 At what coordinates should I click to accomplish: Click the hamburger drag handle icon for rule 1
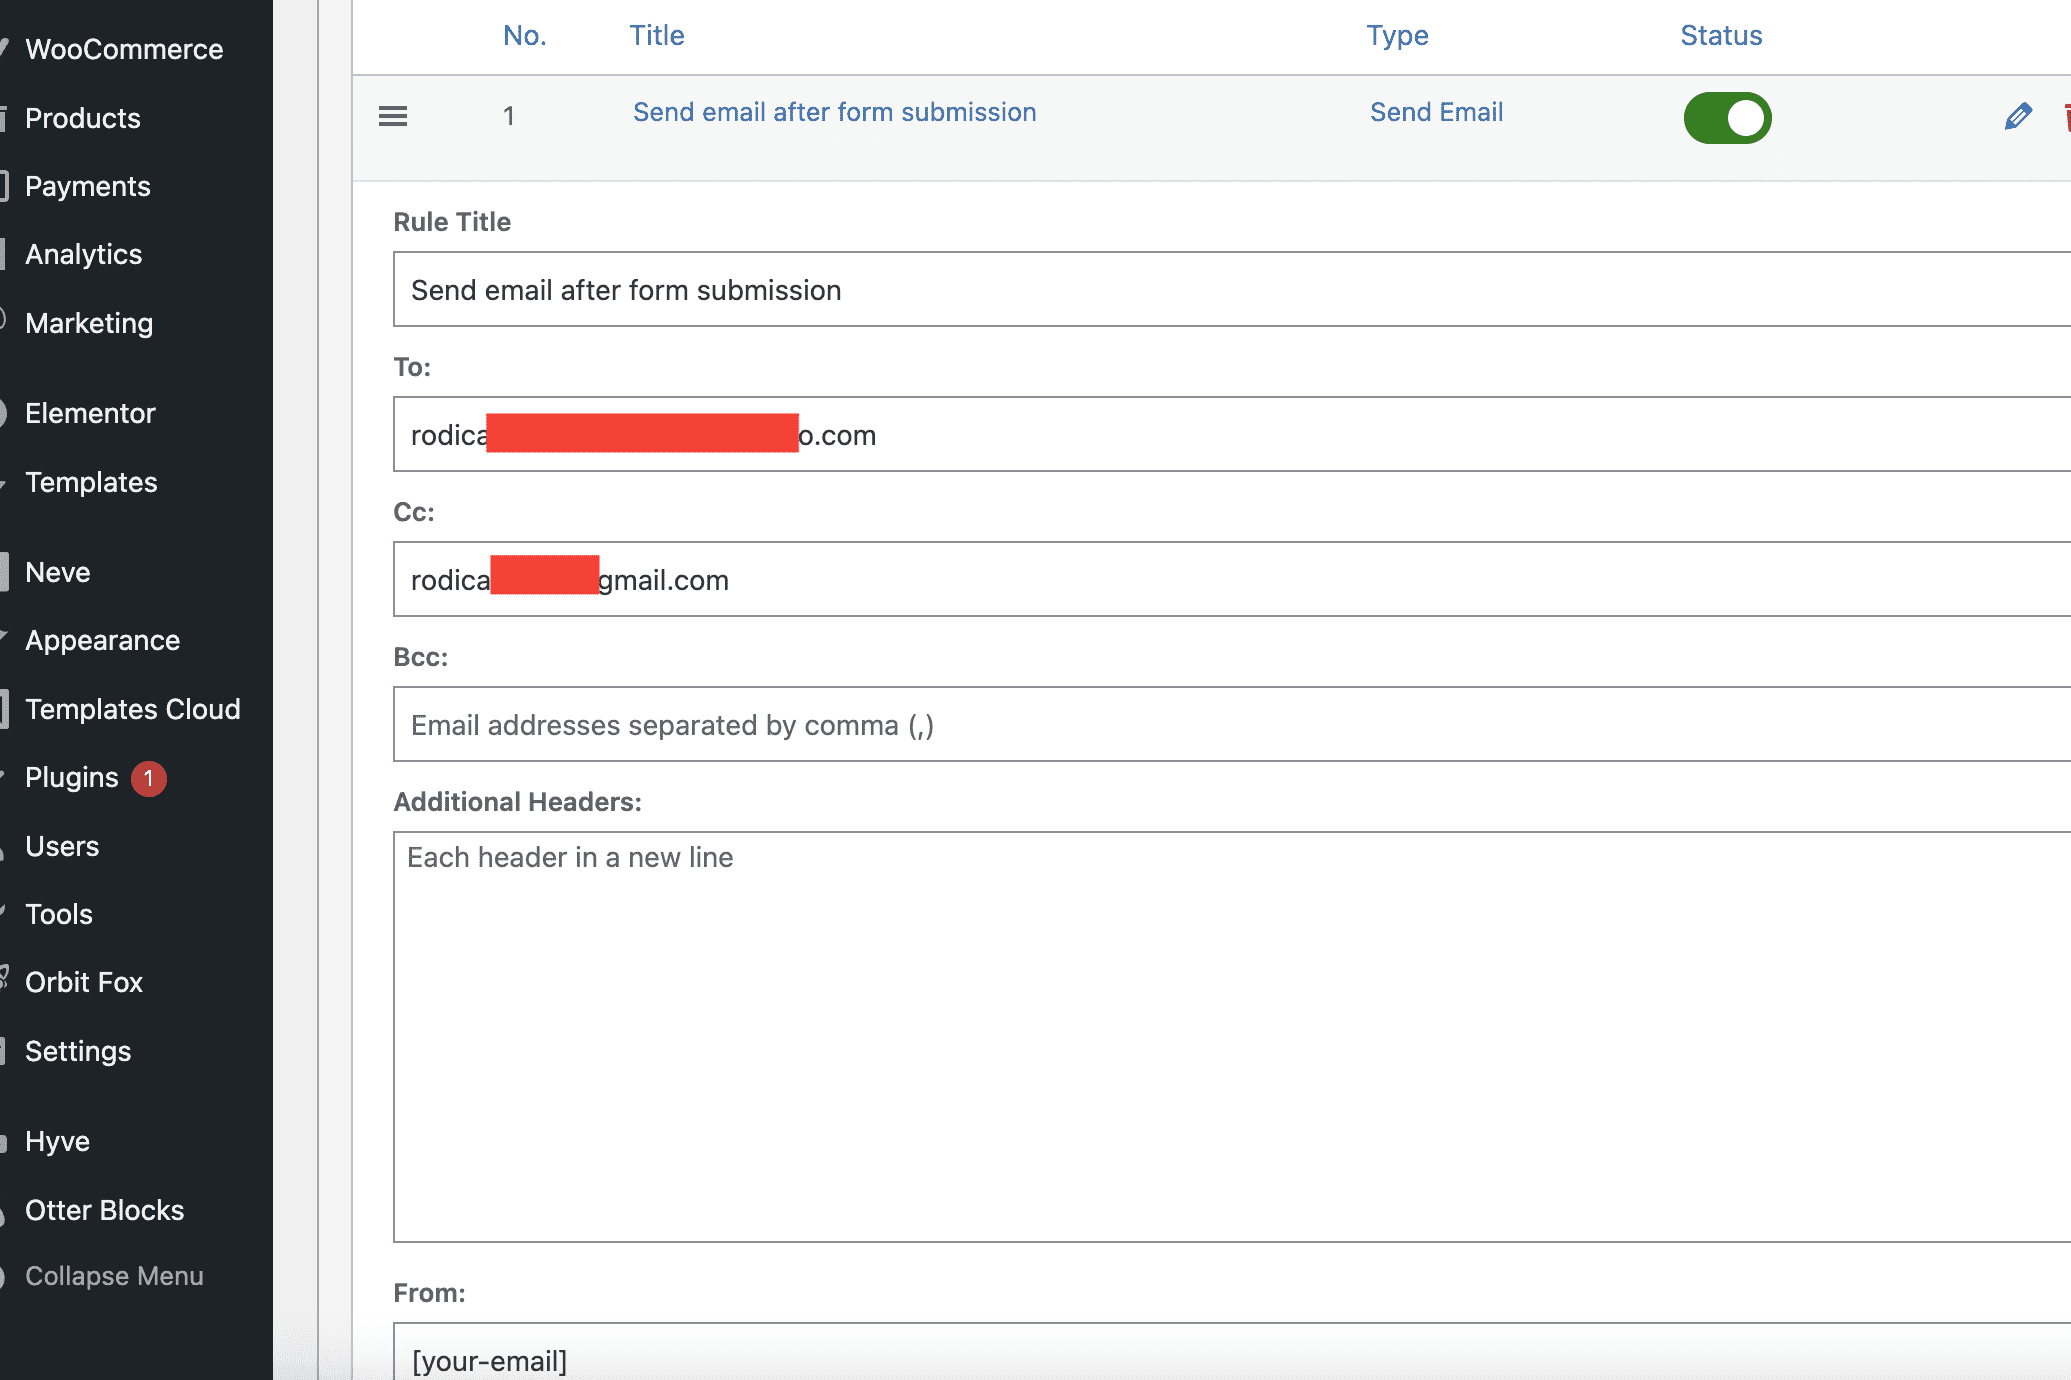tap(393, 117)
